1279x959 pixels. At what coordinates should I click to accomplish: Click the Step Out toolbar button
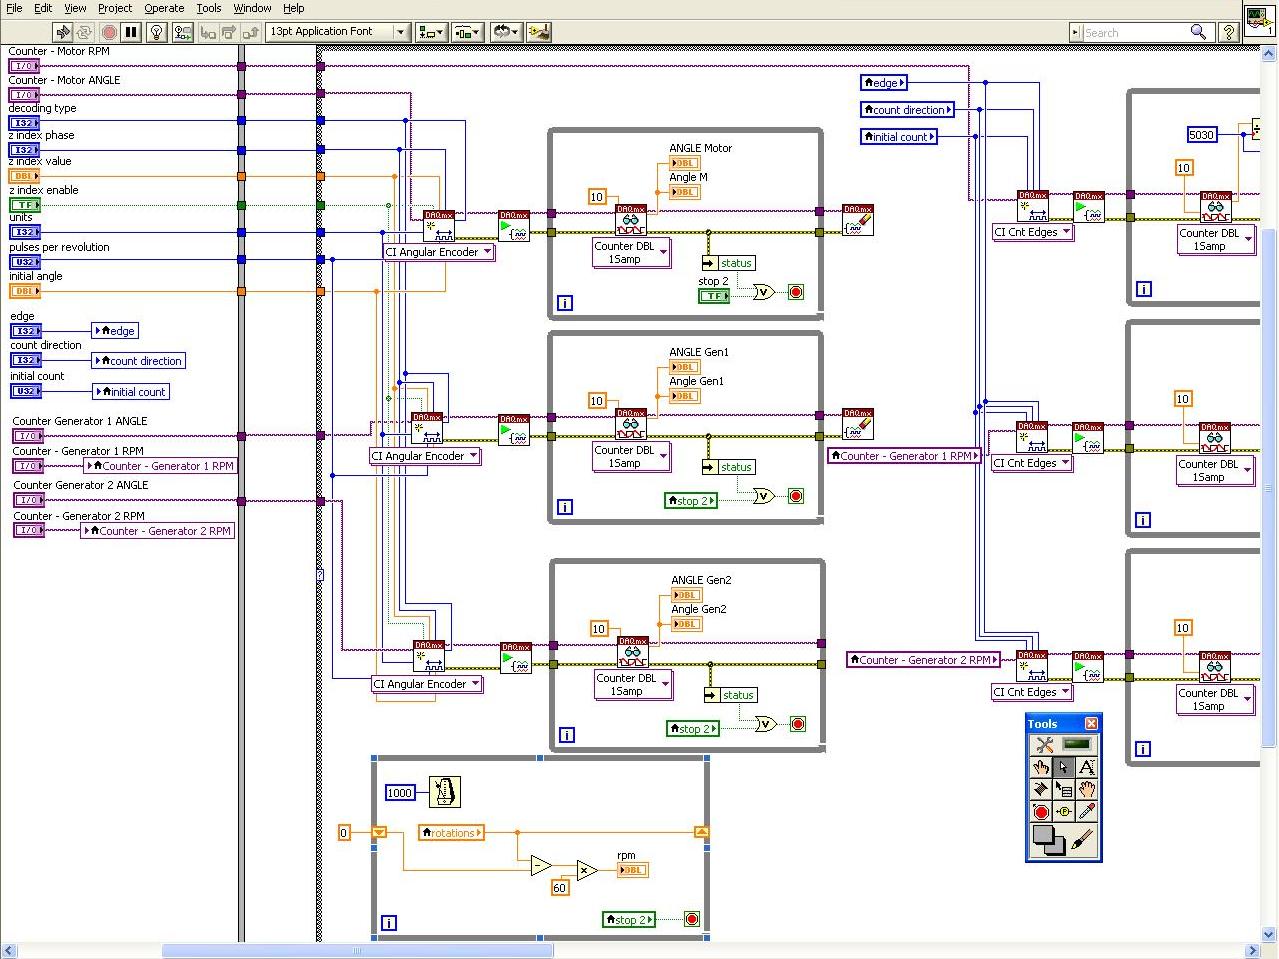tap(251, 32)
